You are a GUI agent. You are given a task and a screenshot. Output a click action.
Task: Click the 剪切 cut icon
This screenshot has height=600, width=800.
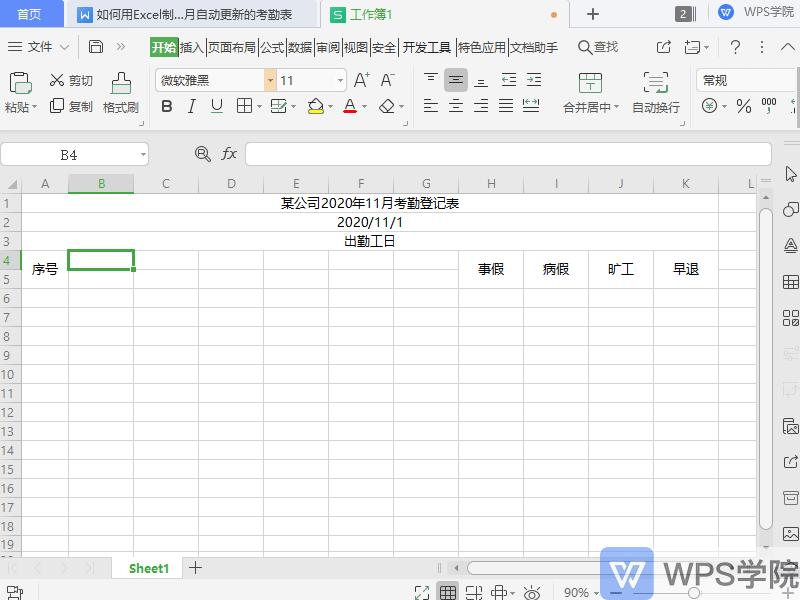tap(71, 81)
